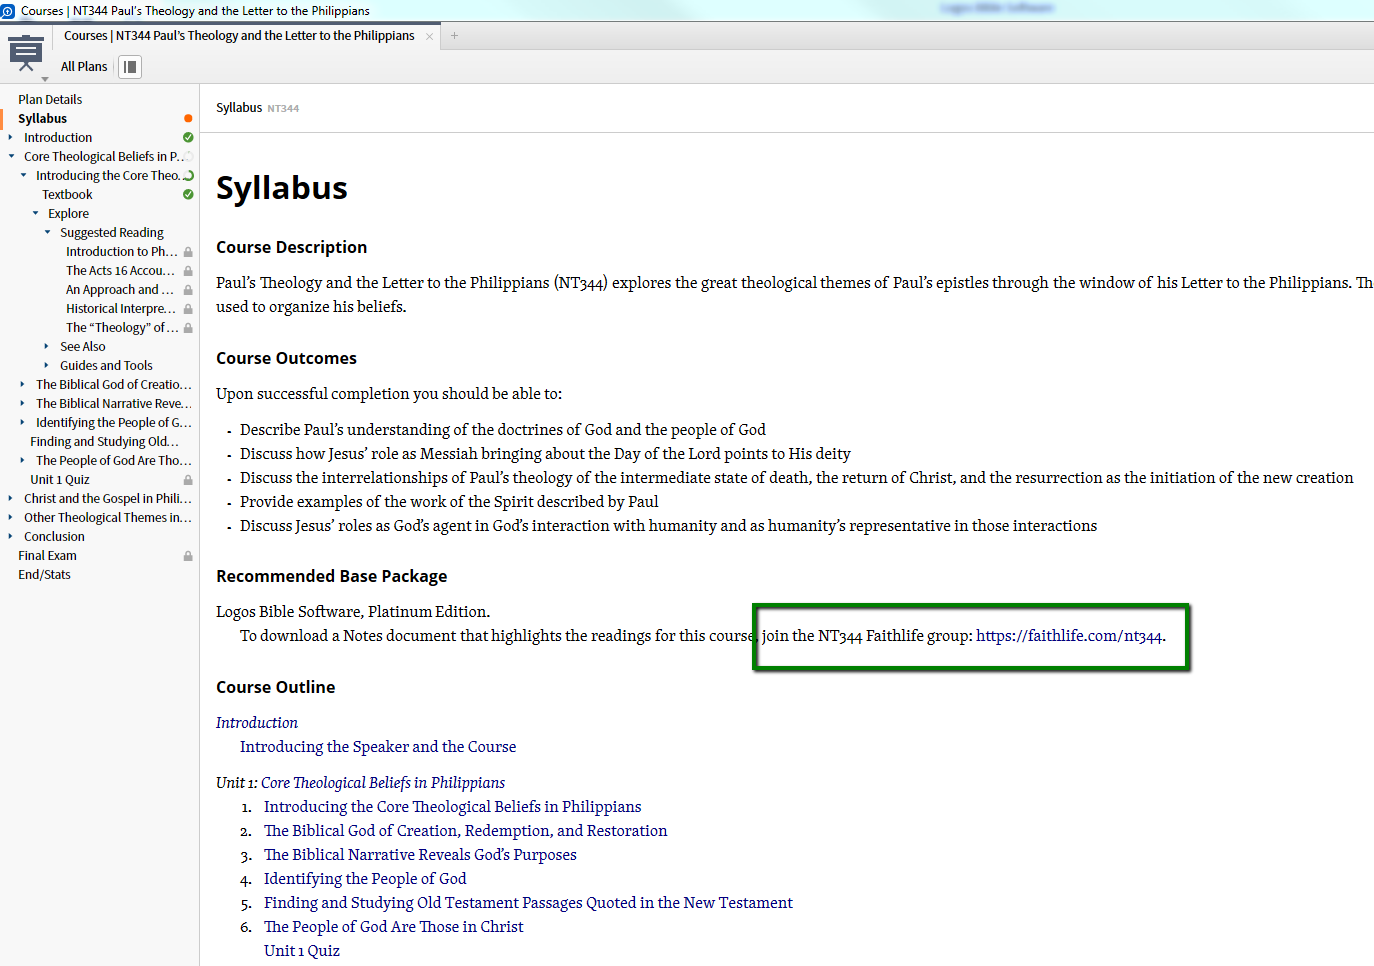Open Unit 1 Core Theological Beliefs heading link
1374x966 pixels.
click(360, 783)
